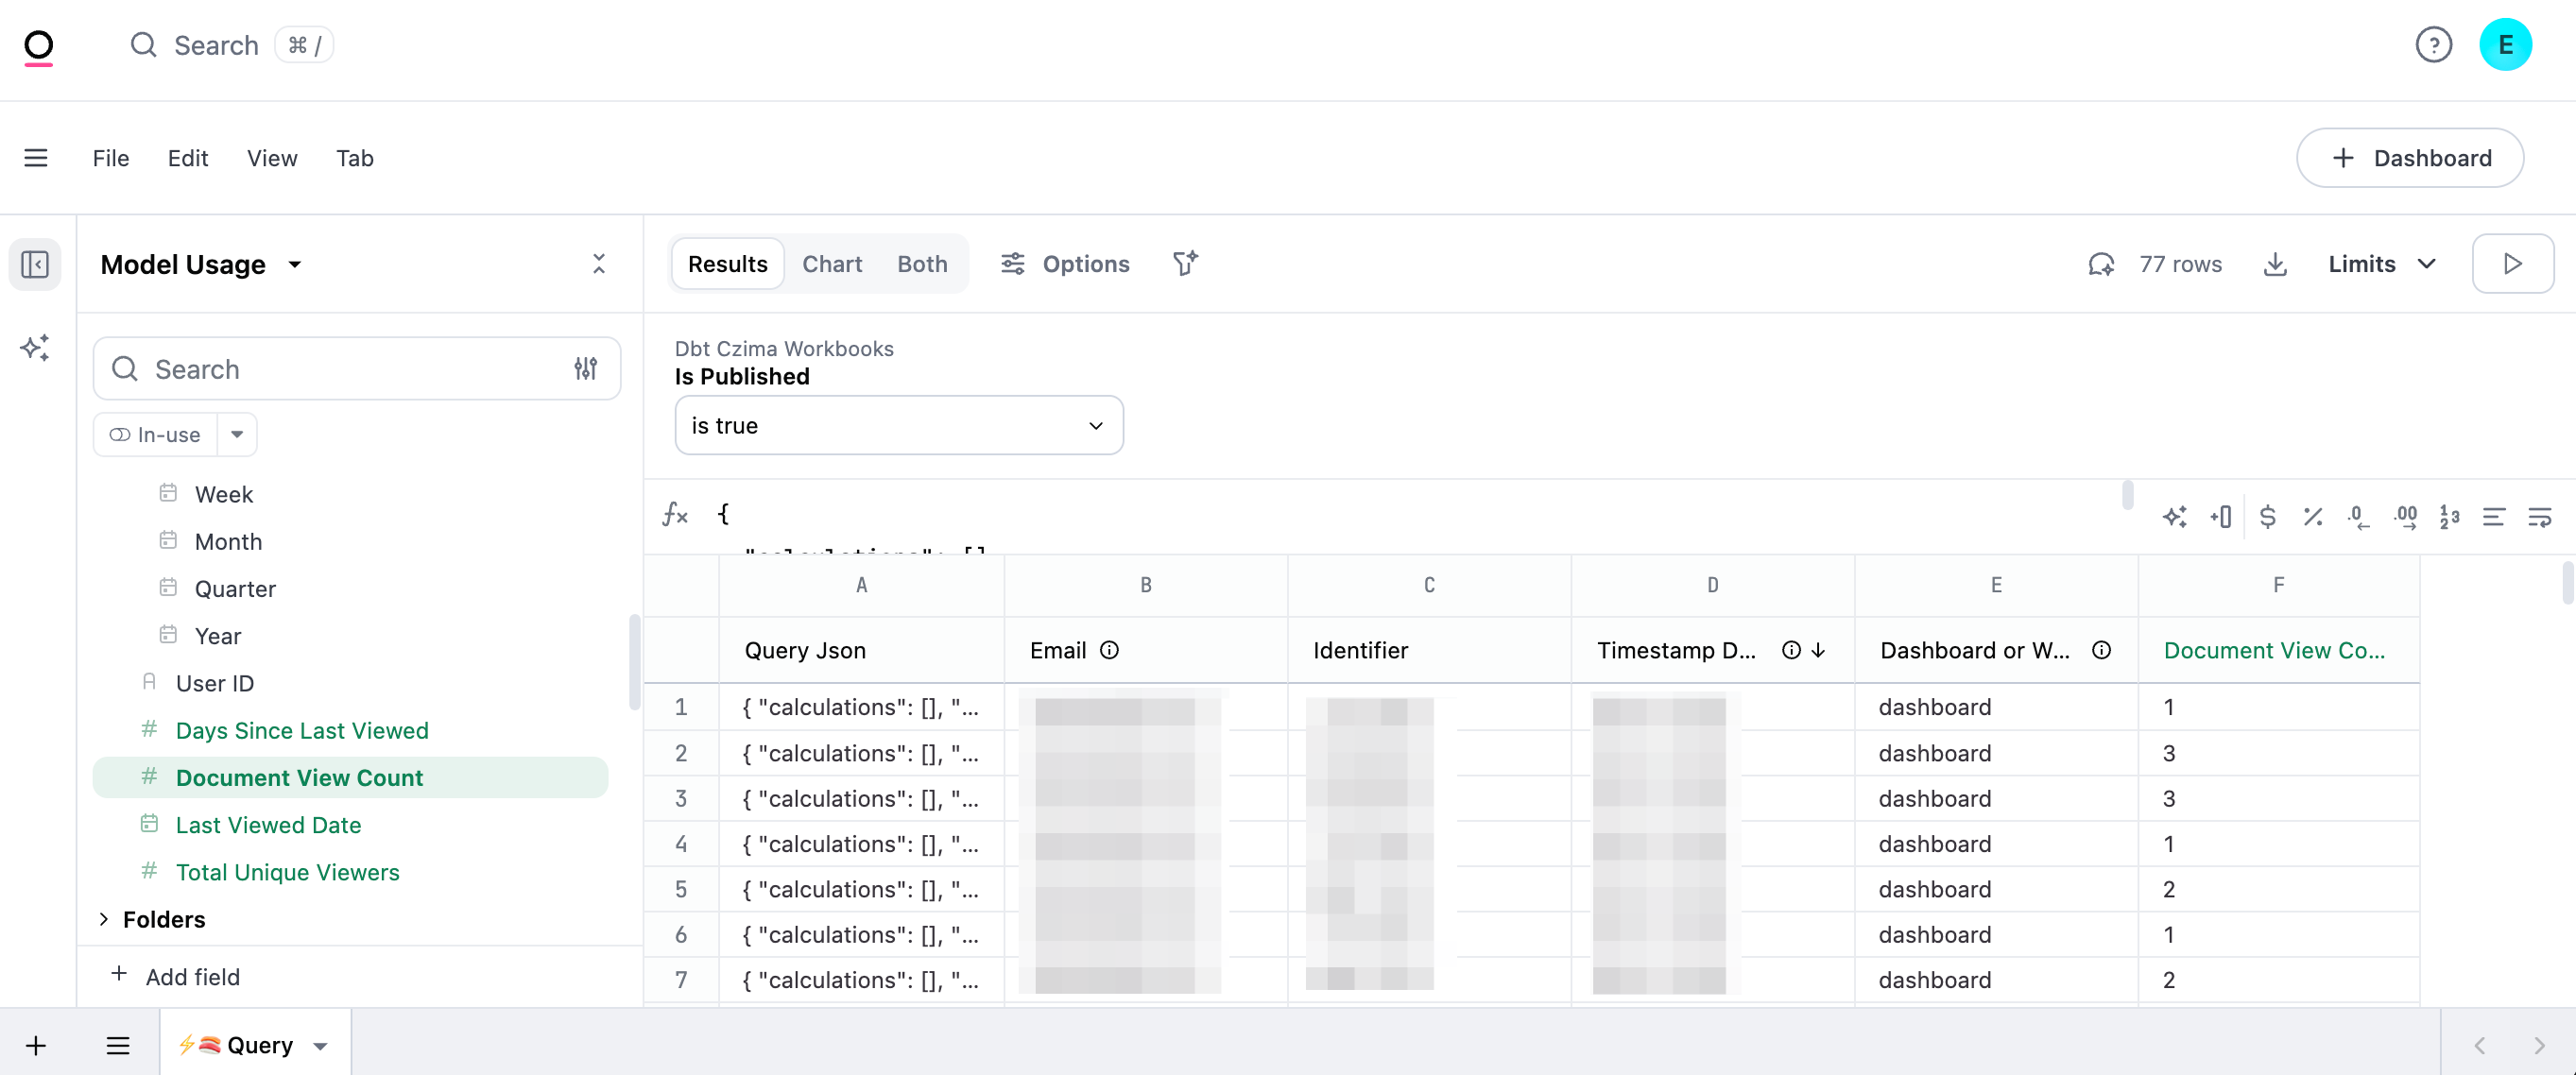Open the File menu
Viewport: 2576px width, 1075px height.
(111, 158)
